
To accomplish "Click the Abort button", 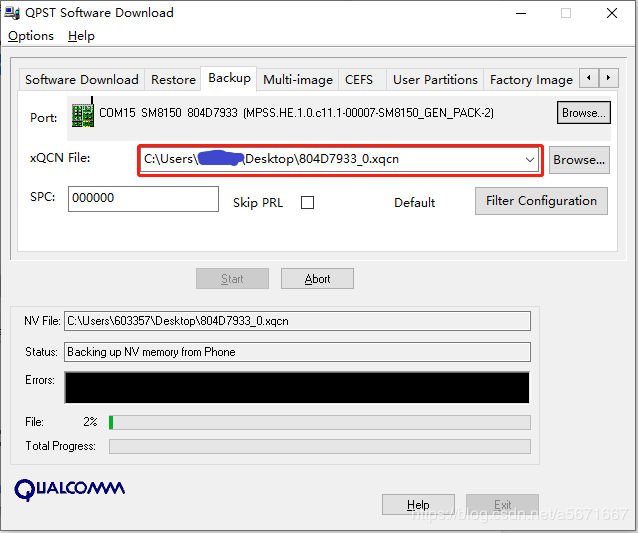I will coord(317,279).
